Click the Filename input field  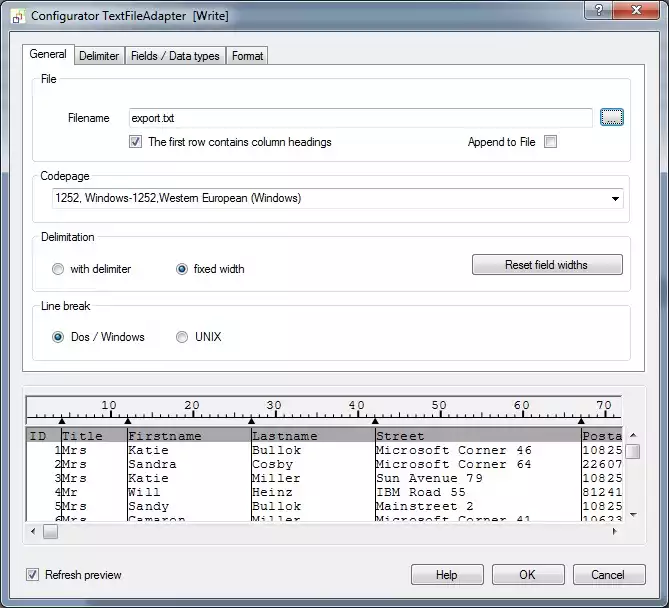coord(360,118)
